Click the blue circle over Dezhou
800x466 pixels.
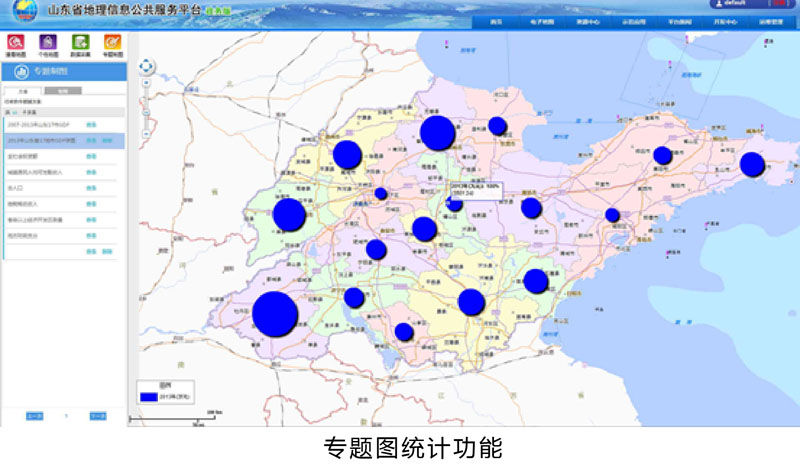coord(347,154)
